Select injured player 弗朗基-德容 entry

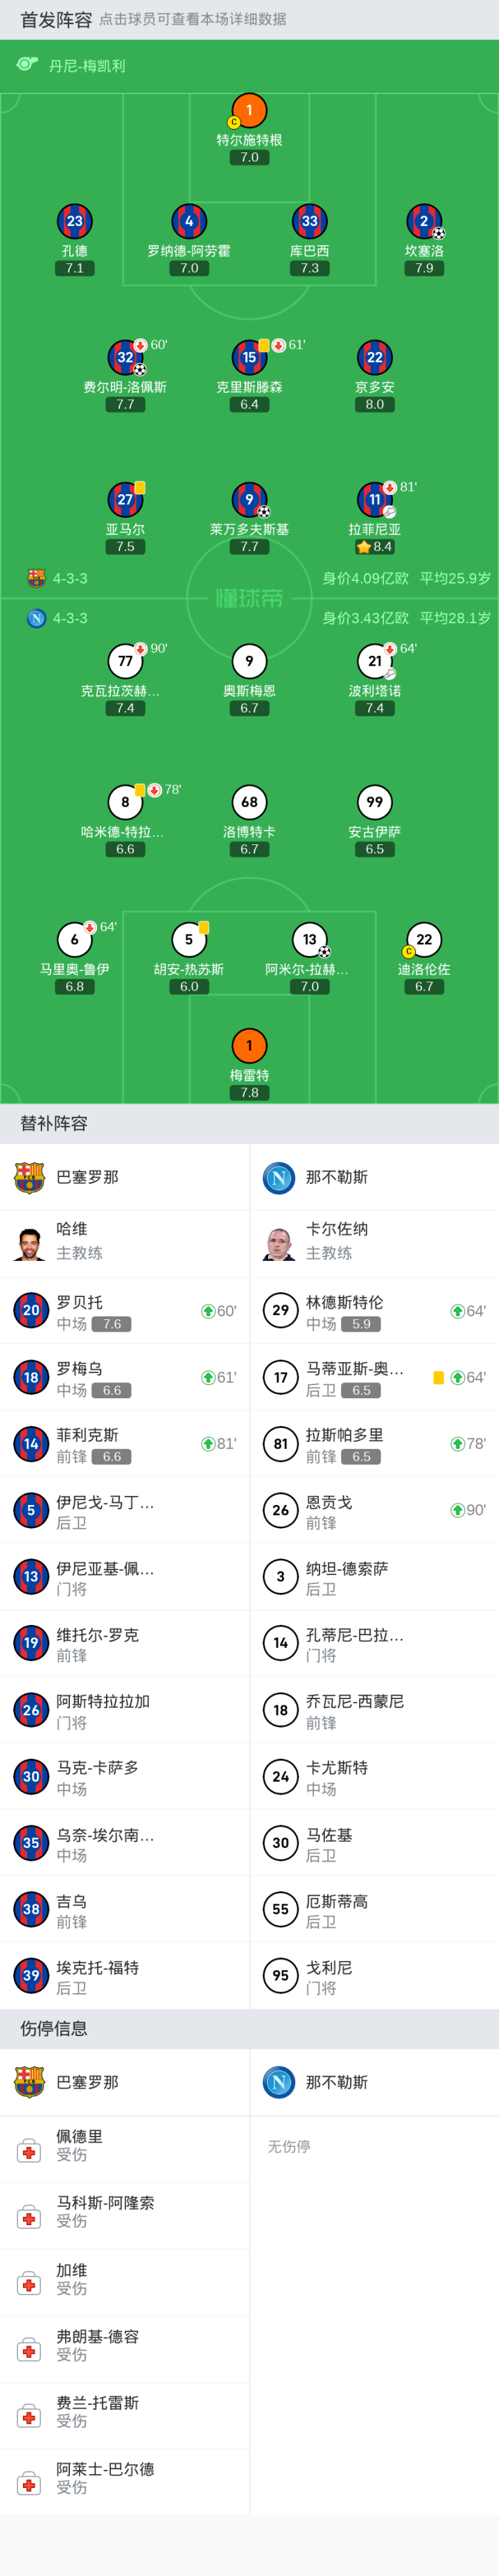pyautogui.click(x=124, y=2349)
